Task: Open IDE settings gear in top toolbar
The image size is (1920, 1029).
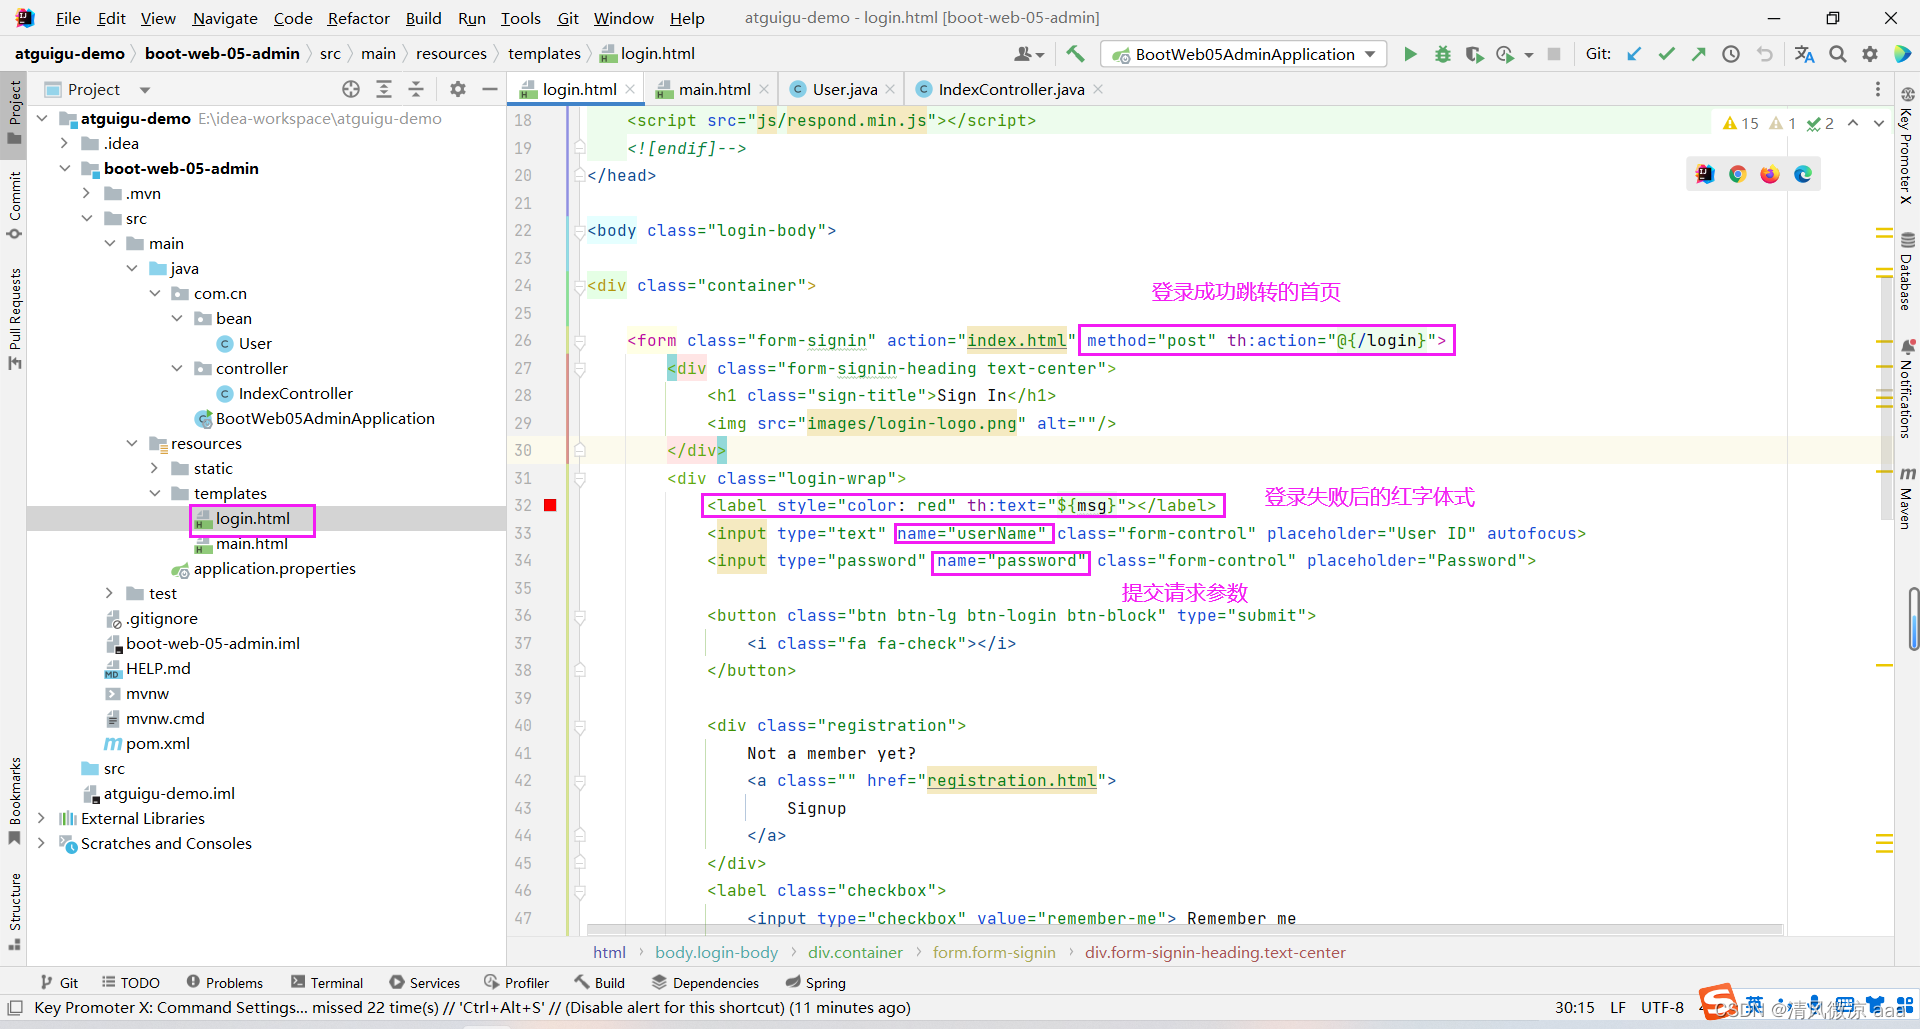Action: tap(1869, 54)
